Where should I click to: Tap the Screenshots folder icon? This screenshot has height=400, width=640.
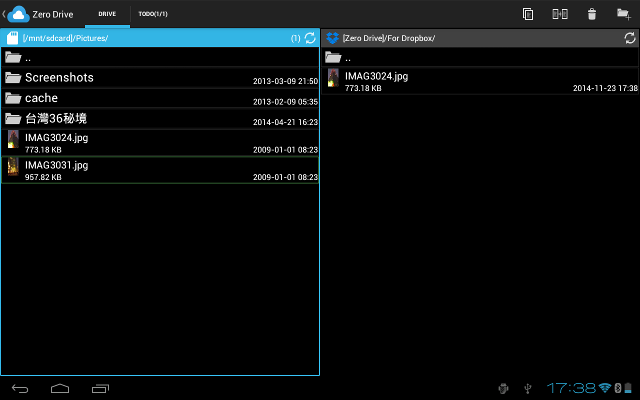pyautogui.click(x=13, y=78)
